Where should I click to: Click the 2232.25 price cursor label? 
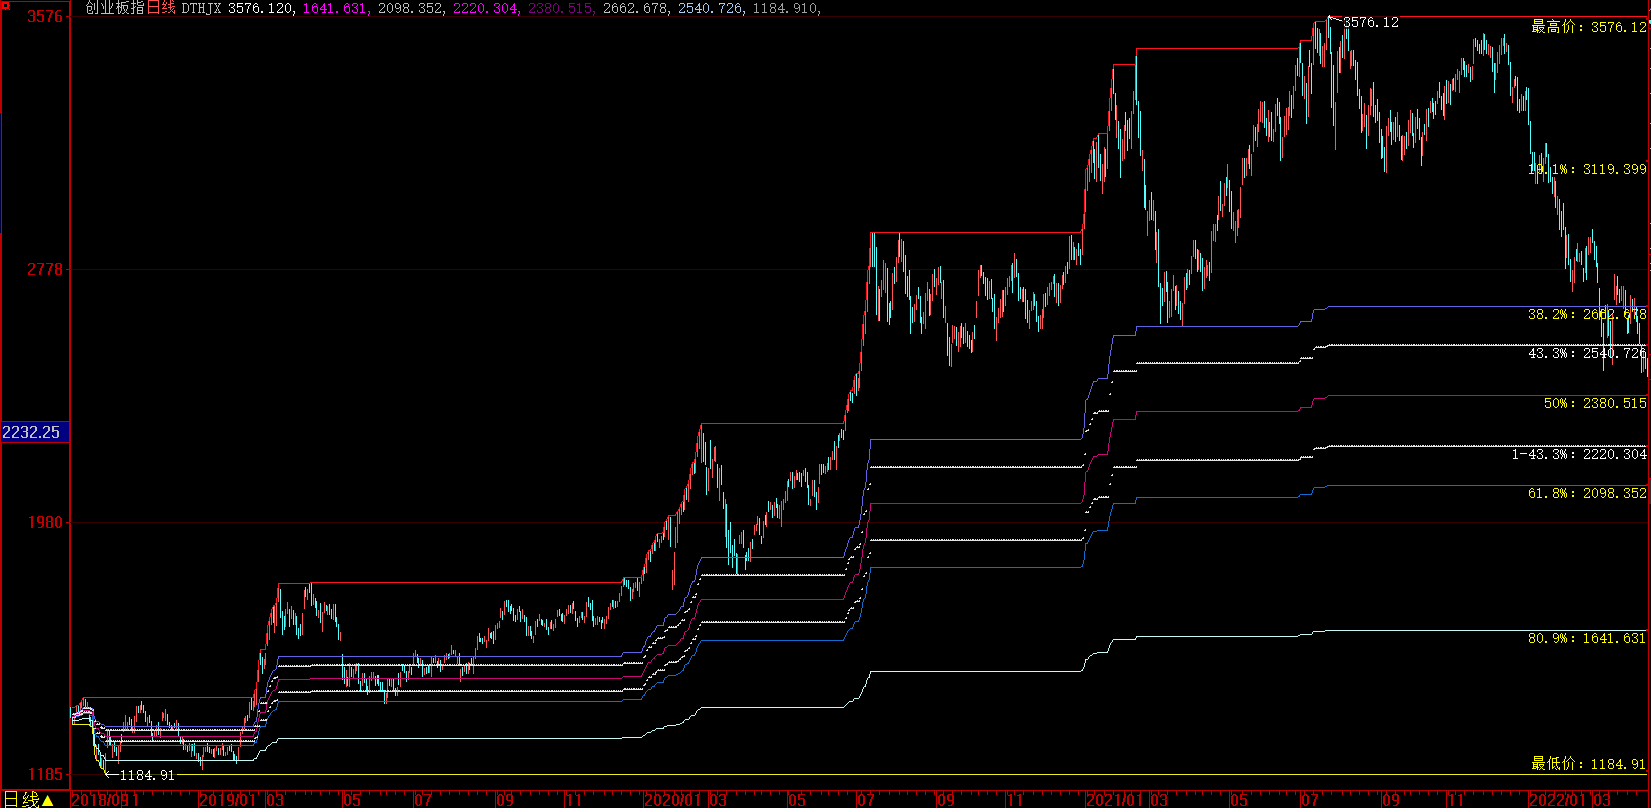click(x=34, y=432)
